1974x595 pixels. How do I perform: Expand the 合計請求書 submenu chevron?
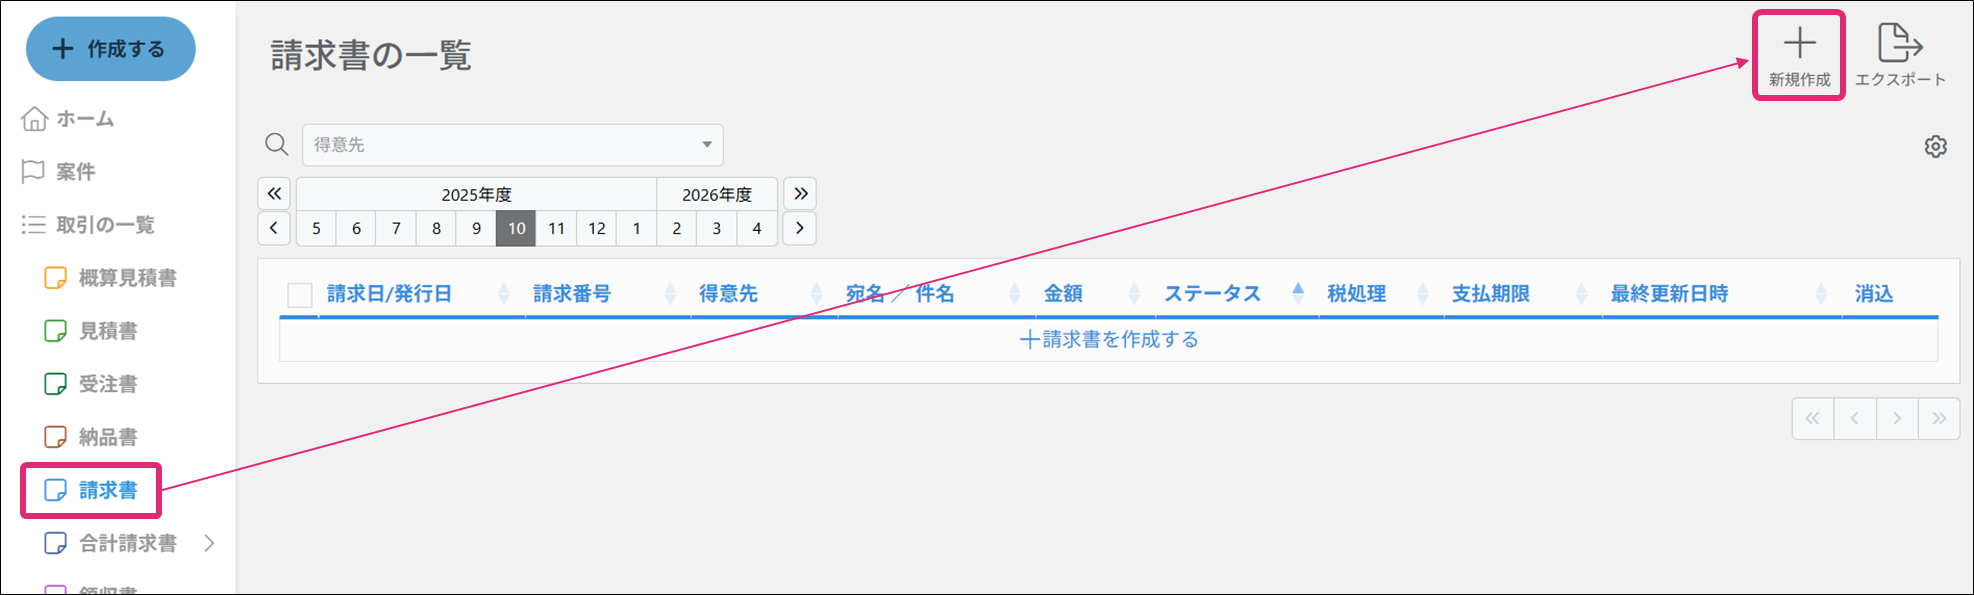tap(209, 543)
